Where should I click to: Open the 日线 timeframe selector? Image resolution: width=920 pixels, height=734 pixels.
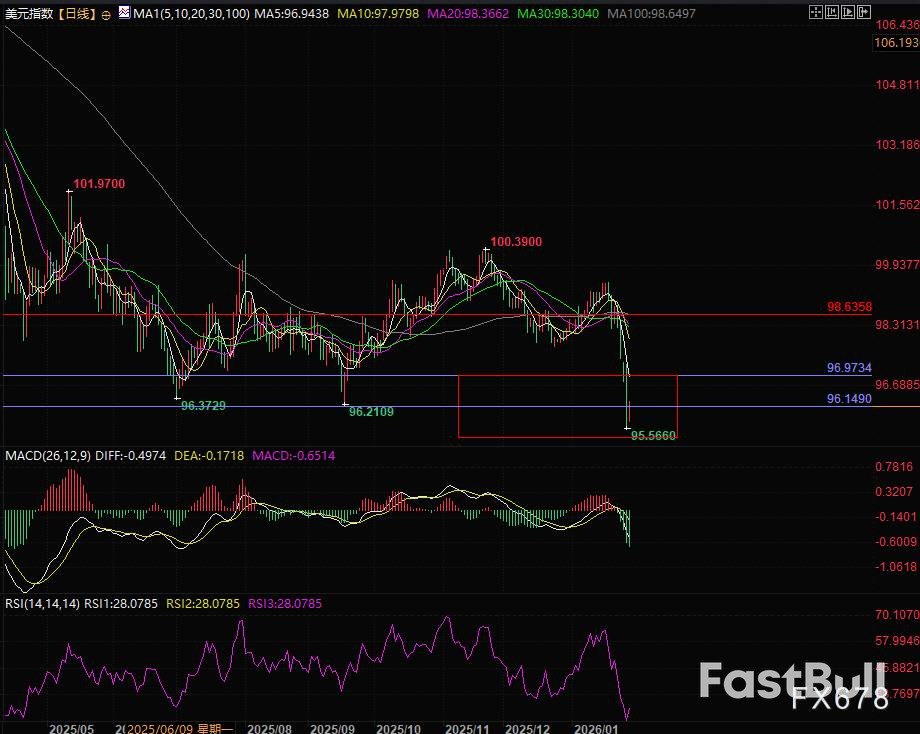coord(78,14)
